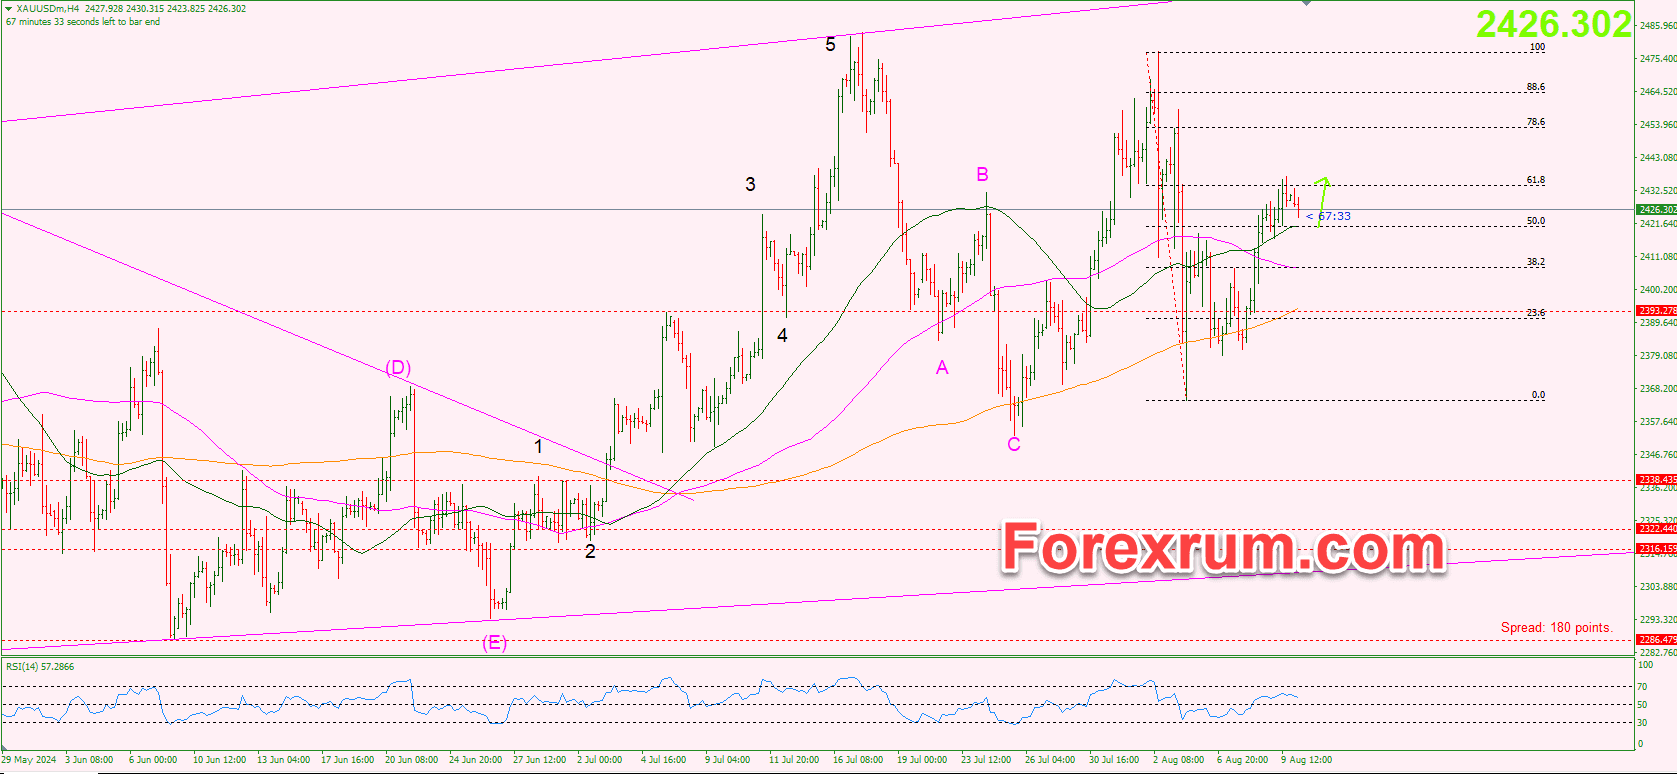Click the RSI(14) 57.2866 indicator label
This screenshot has width=1677, height=774.
coord(40,666)
